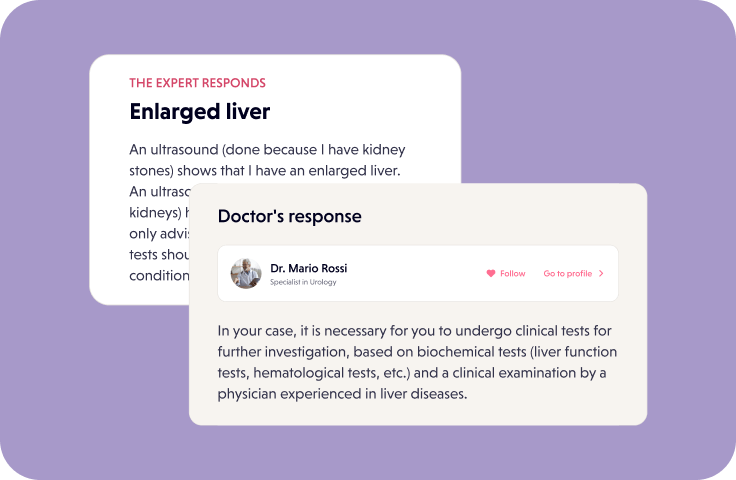
Task: Click the line physician experienced in liver diseases
Action: [342, 394]
